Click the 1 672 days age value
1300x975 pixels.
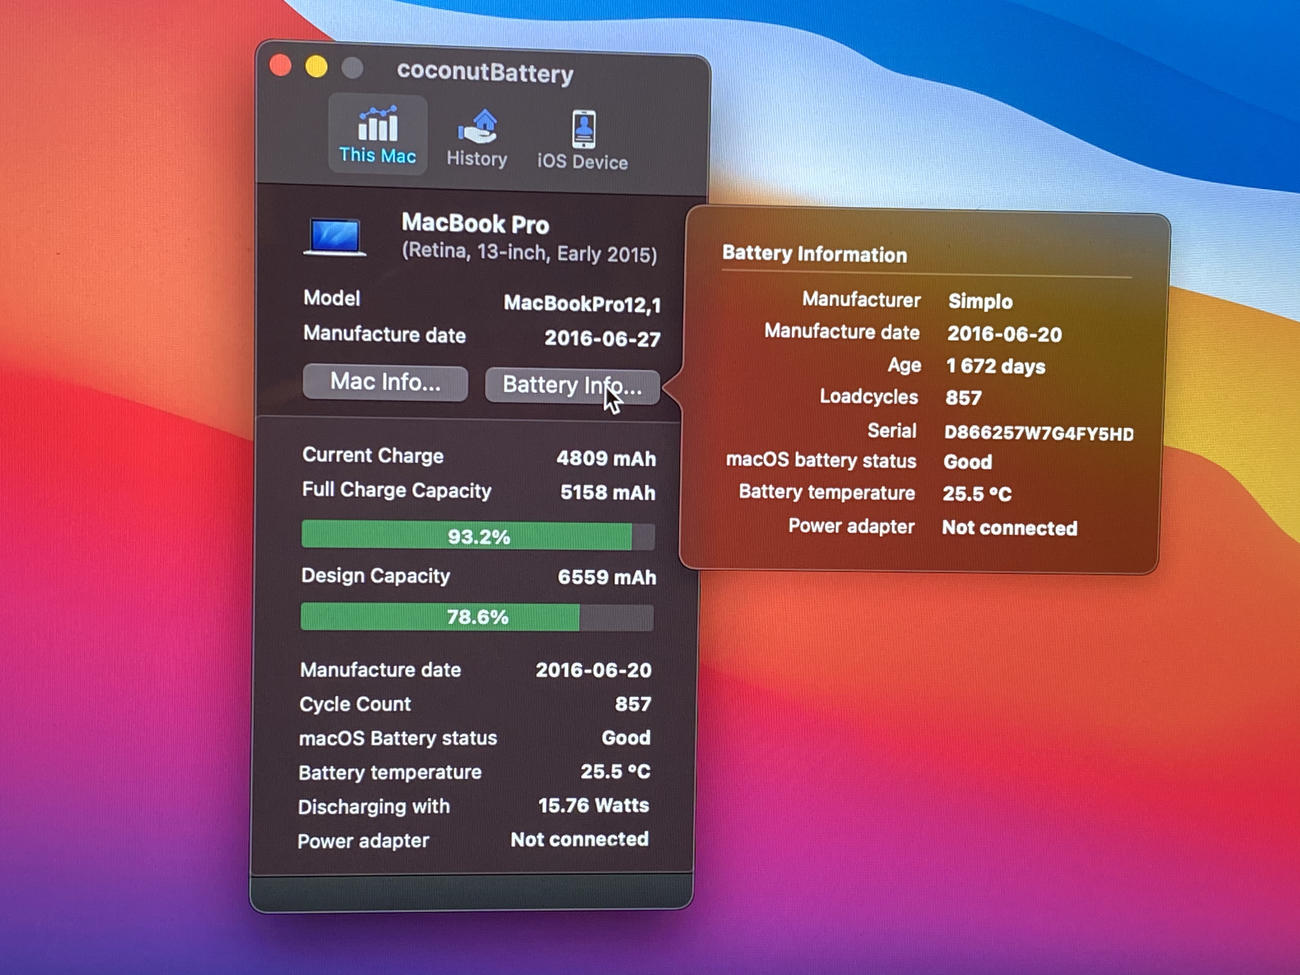[x=995, y=366]
